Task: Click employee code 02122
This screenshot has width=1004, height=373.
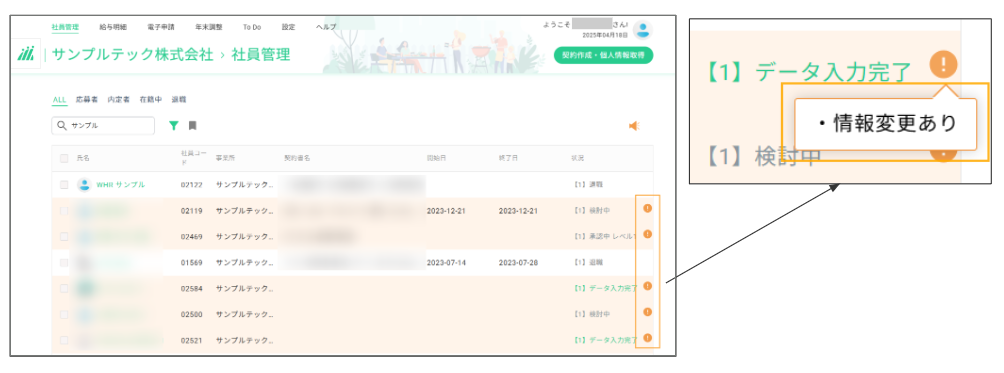Action: pyautogui.click(x=191, y=184)
